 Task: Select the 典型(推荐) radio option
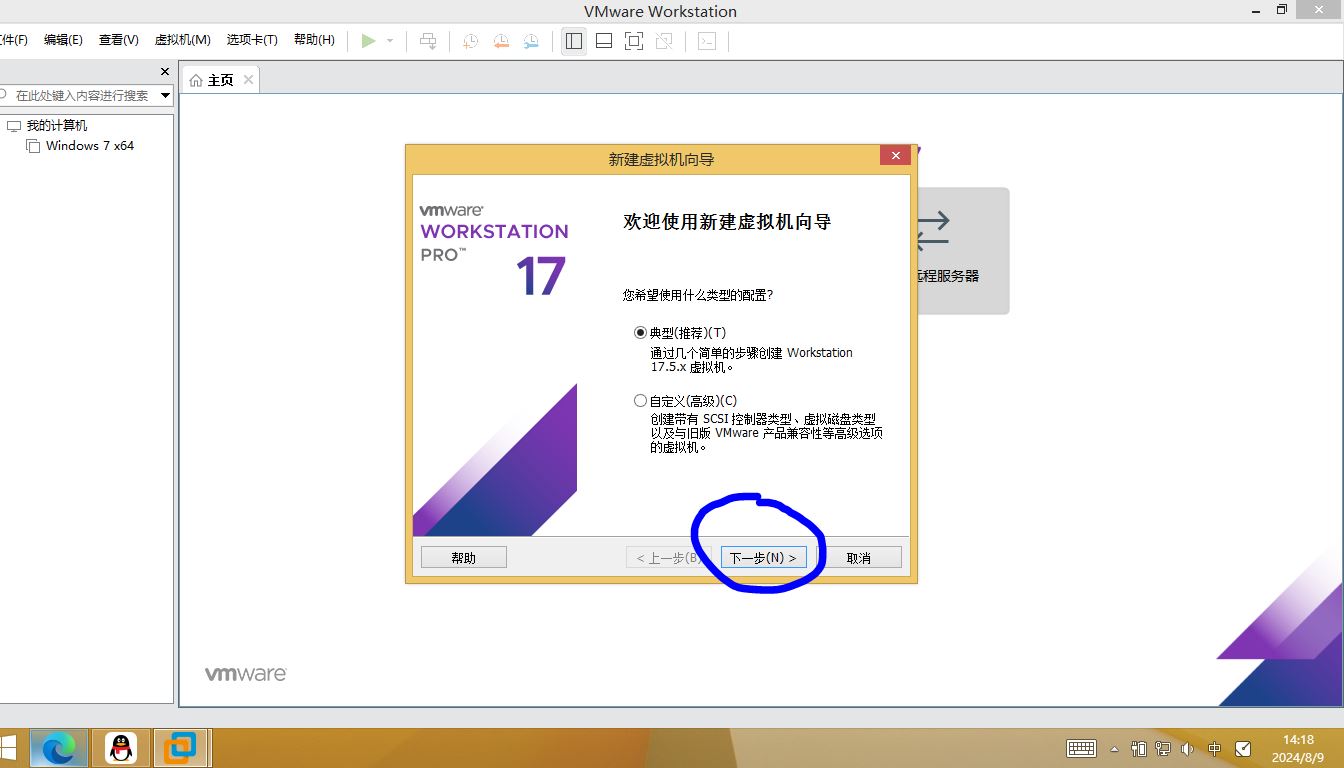(641, 332)
